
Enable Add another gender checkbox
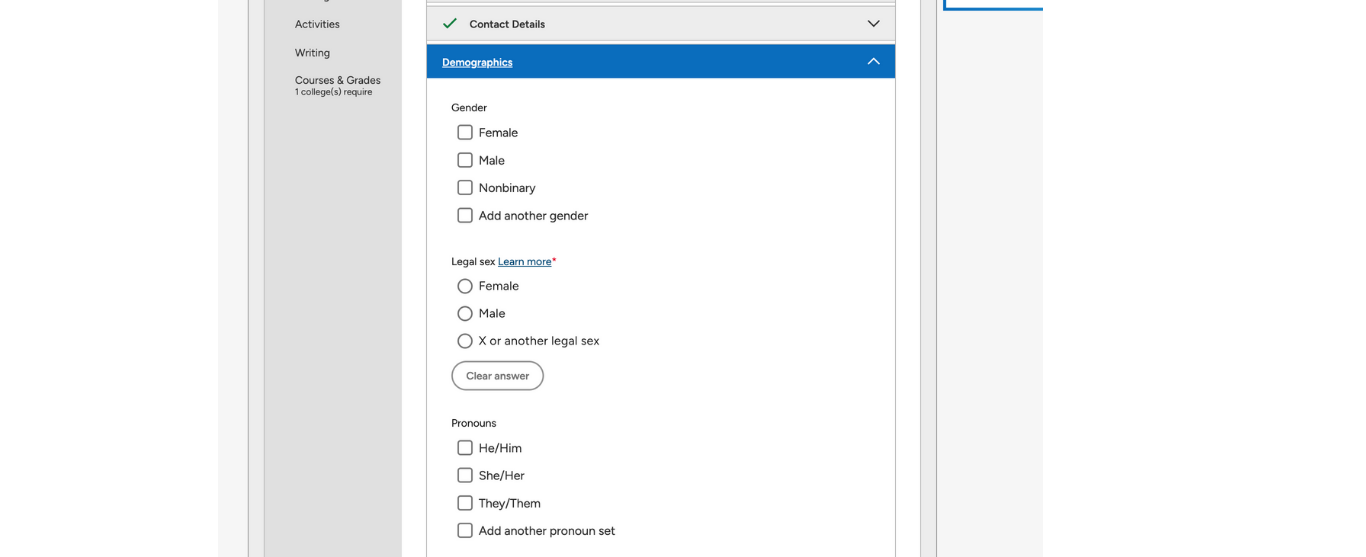point(465,215)
